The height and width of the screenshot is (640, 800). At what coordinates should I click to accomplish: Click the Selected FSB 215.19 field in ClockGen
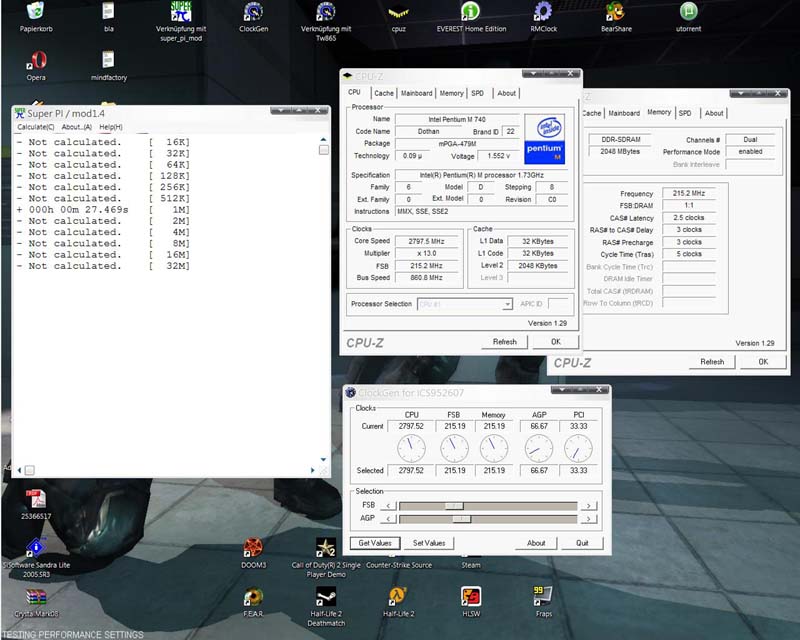[x=454, y=470]
